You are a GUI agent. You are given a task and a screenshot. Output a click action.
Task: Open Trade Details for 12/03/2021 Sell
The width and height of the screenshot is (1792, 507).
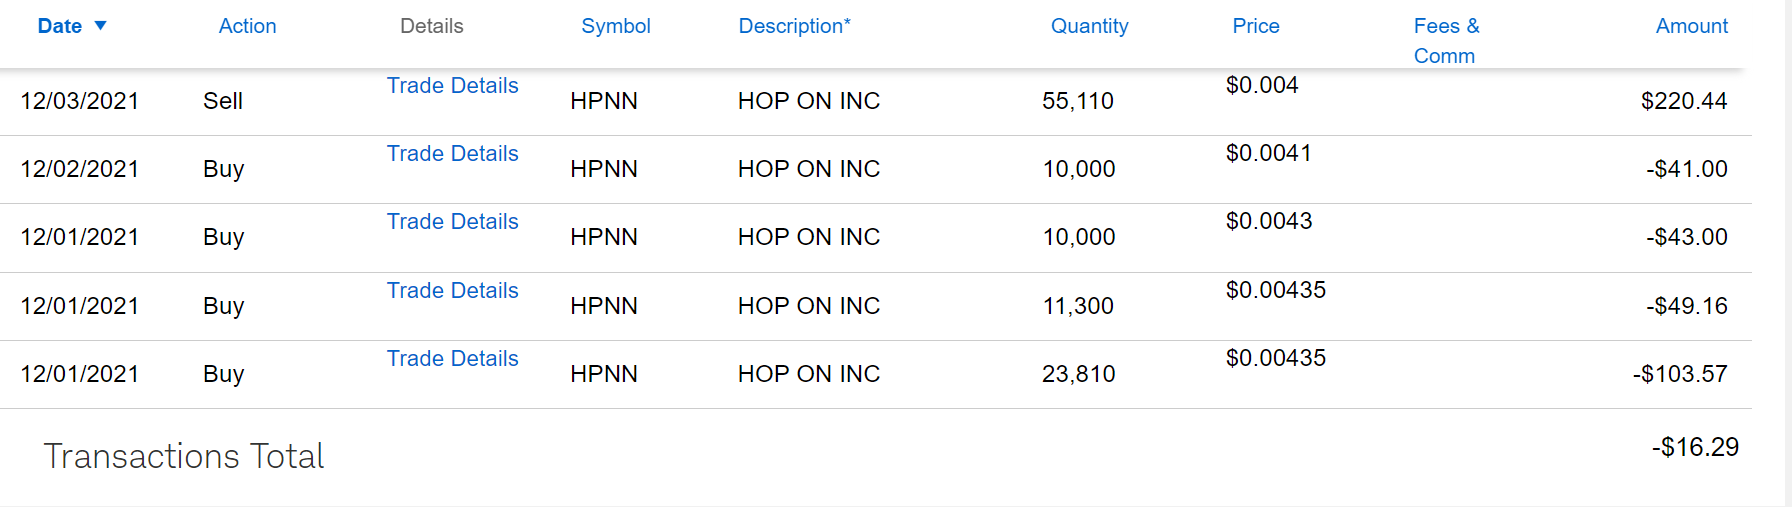(x=452, y=86)
